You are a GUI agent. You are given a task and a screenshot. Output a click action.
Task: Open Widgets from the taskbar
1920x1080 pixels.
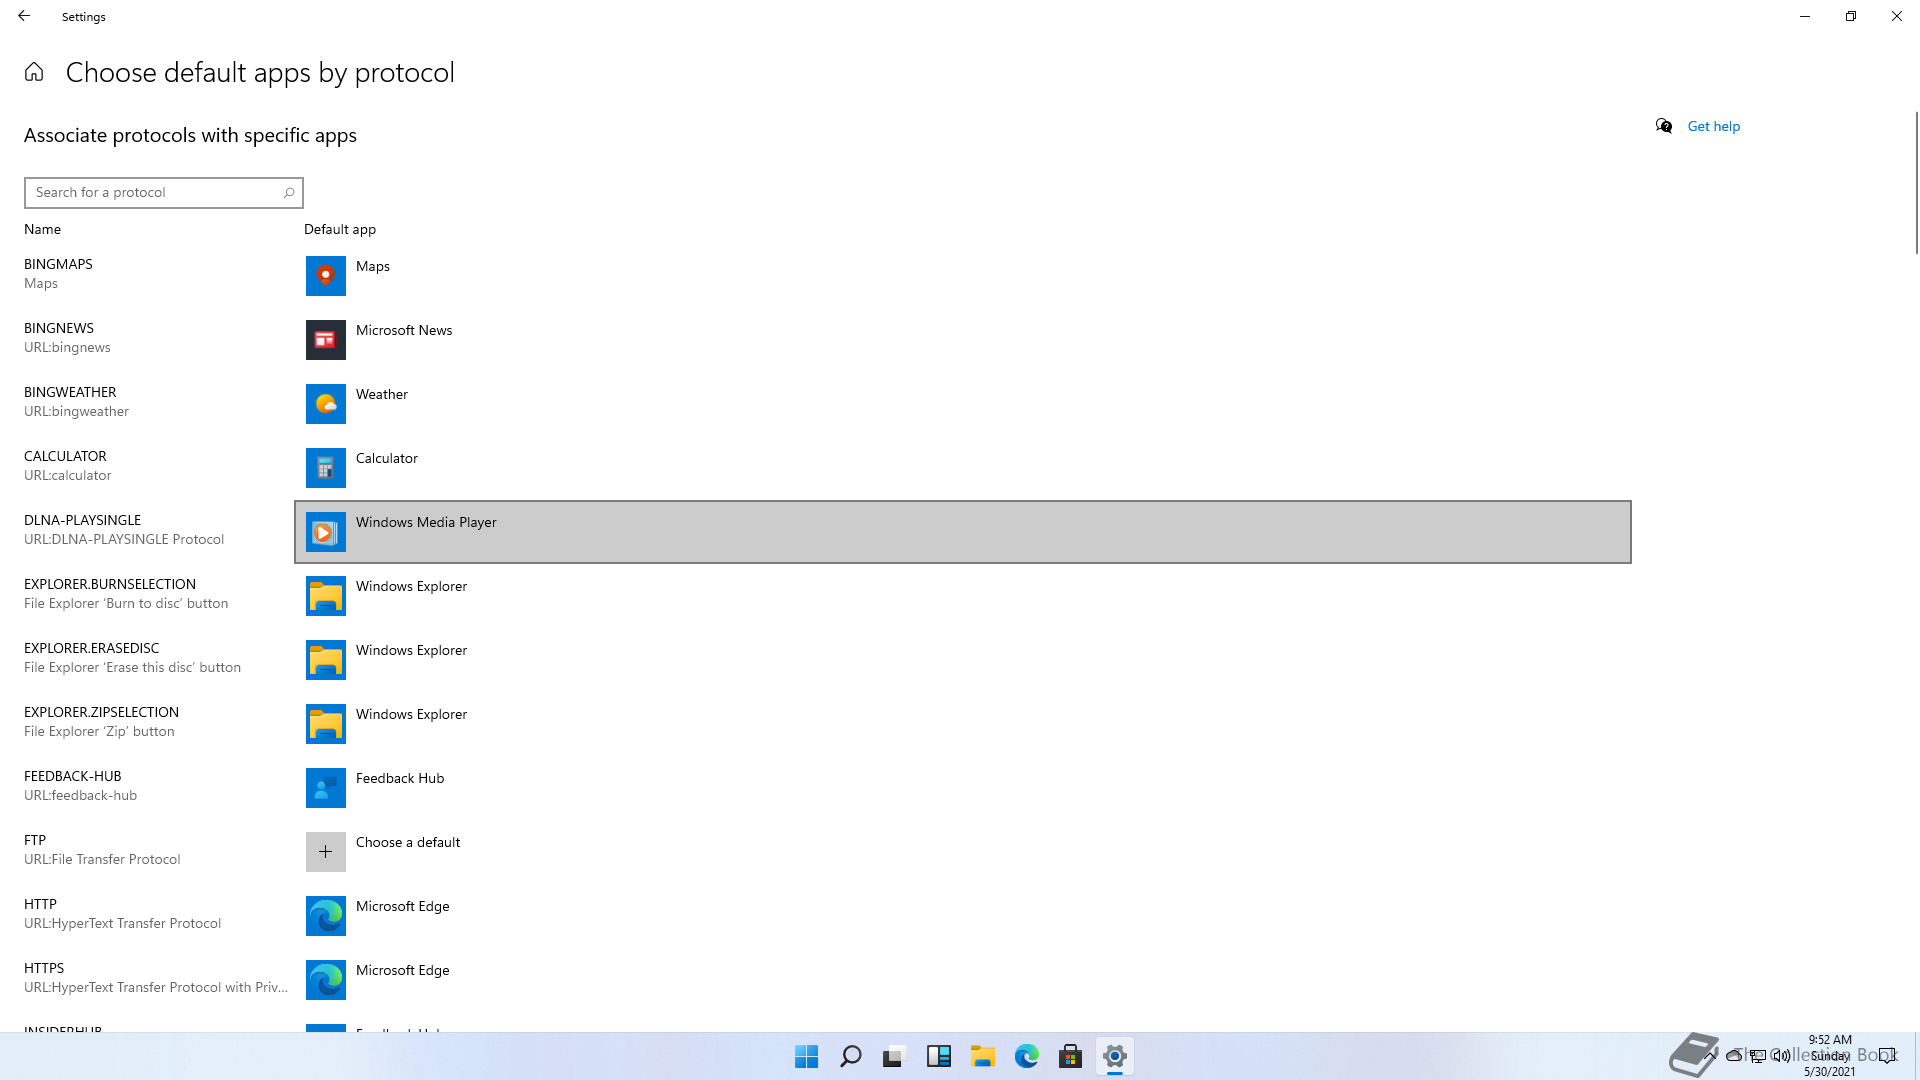939,1056
